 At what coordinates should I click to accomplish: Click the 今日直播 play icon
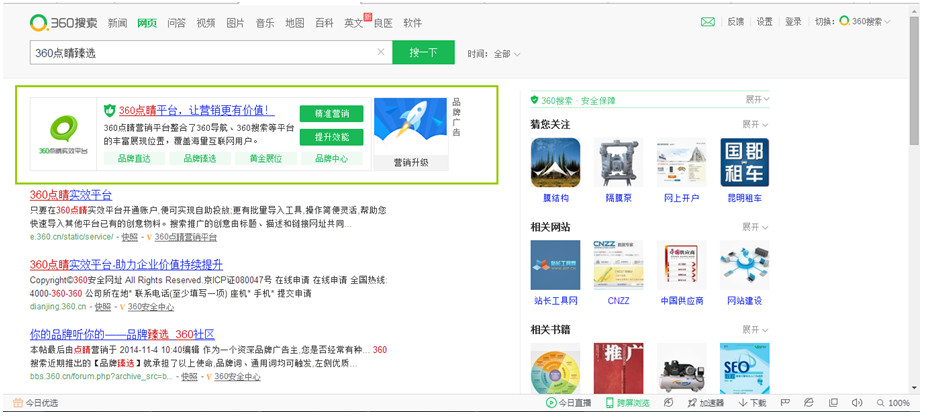(551, 403)
